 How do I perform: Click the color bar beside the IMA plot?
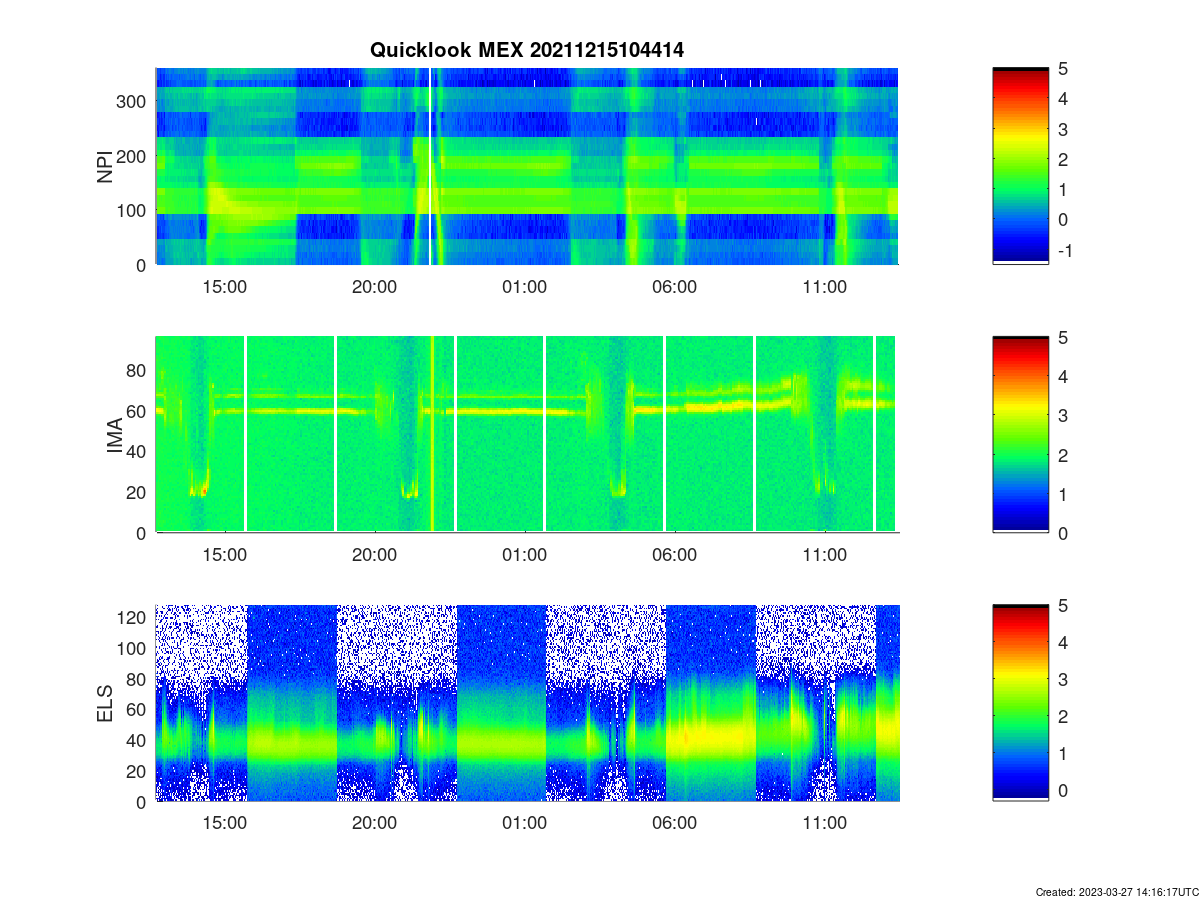(1020, 434)
